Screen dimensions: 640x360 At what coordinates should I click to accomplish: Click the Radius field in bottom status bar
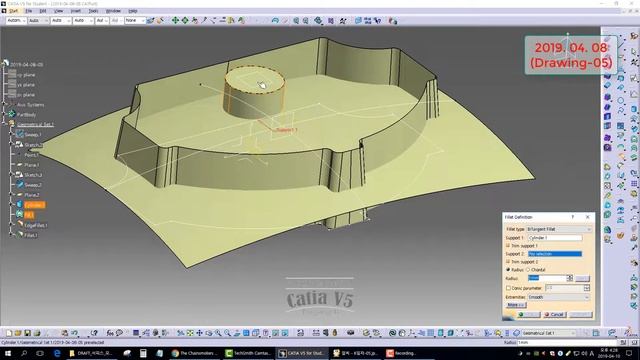tap(568, 342)
